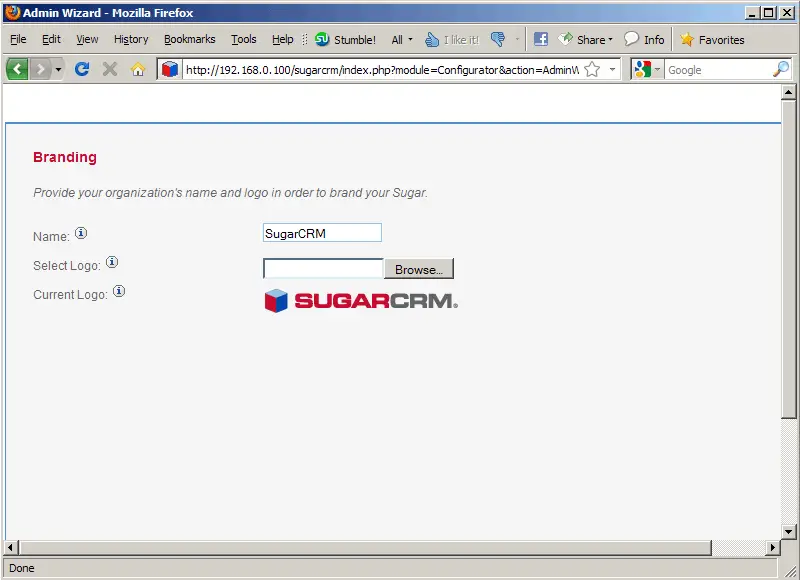
Task: Click the horizontal scrollbar right arrow
Action: tap(773, 548)
